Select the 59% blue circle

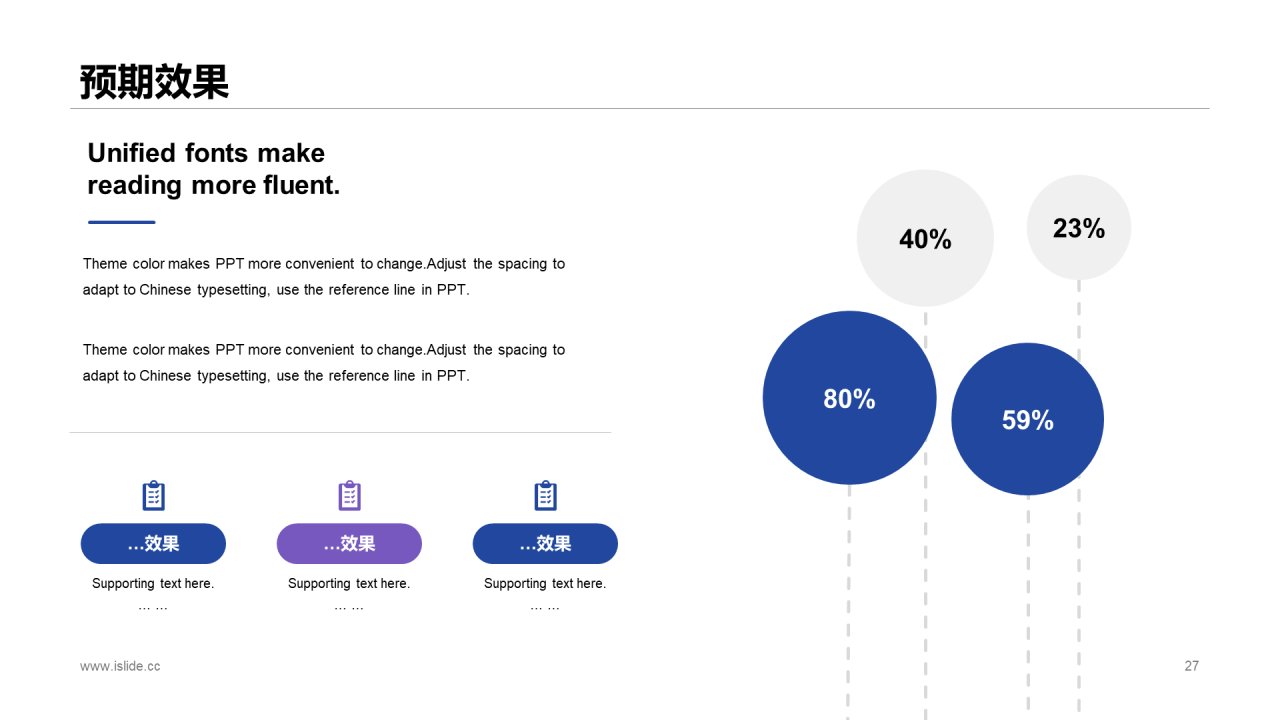pos(1027,419)
